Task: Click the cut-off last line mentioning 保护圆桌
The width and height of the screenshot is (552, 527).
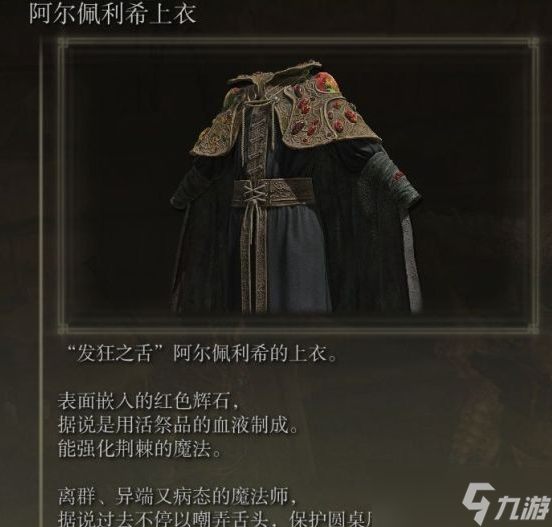Action: pyautogui.click(x=215, y=519)
